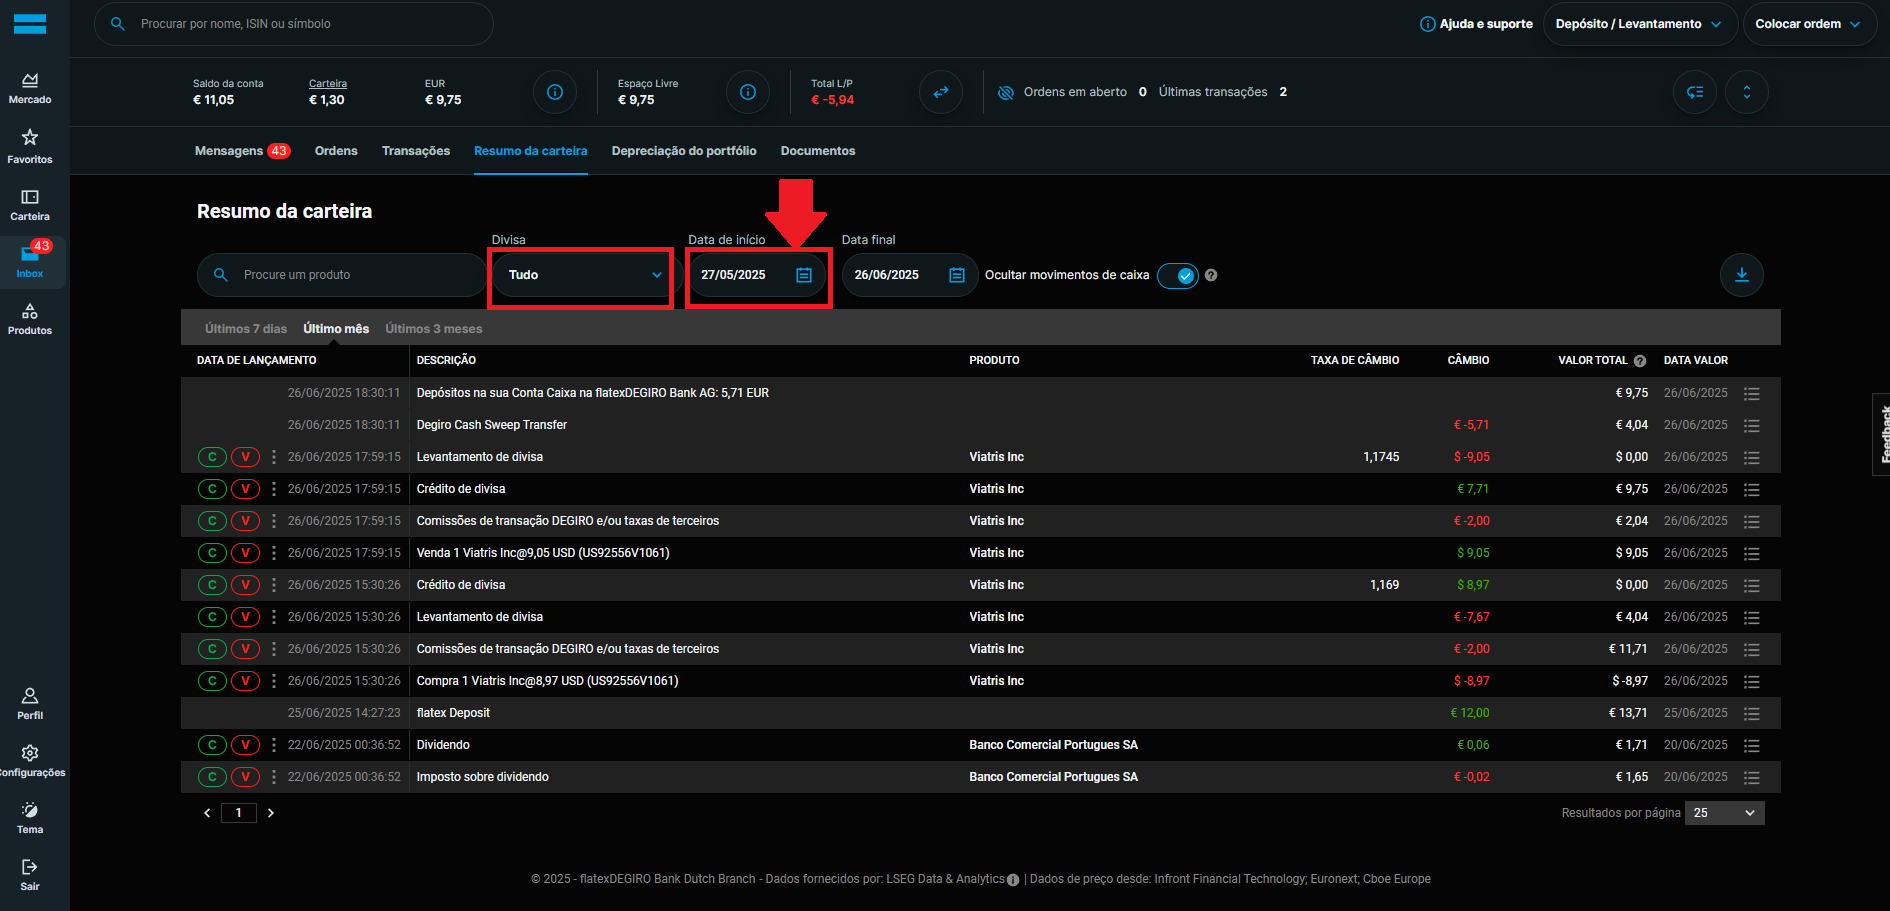Go to the next results page arrow
This screenshot has height=911, width=1890.
pos(271,813)
